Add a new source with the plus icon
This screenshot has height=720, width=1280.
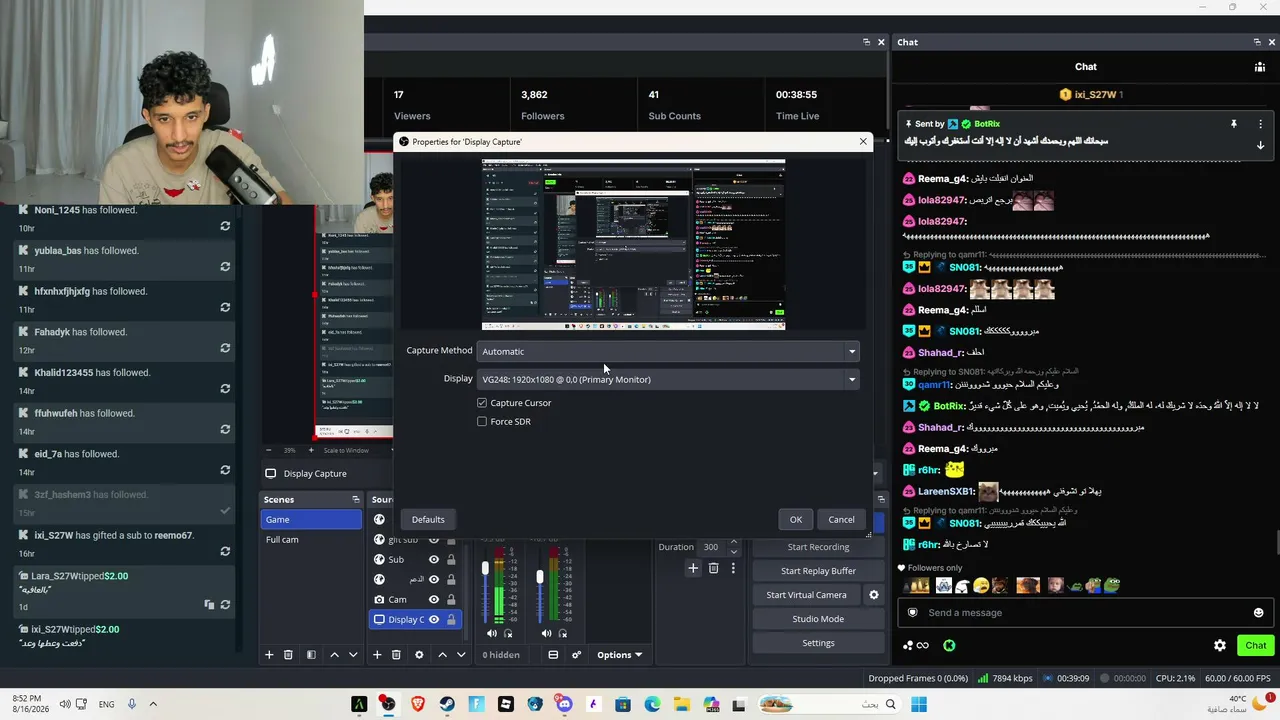pyautogui.click(x=377, y=655)
